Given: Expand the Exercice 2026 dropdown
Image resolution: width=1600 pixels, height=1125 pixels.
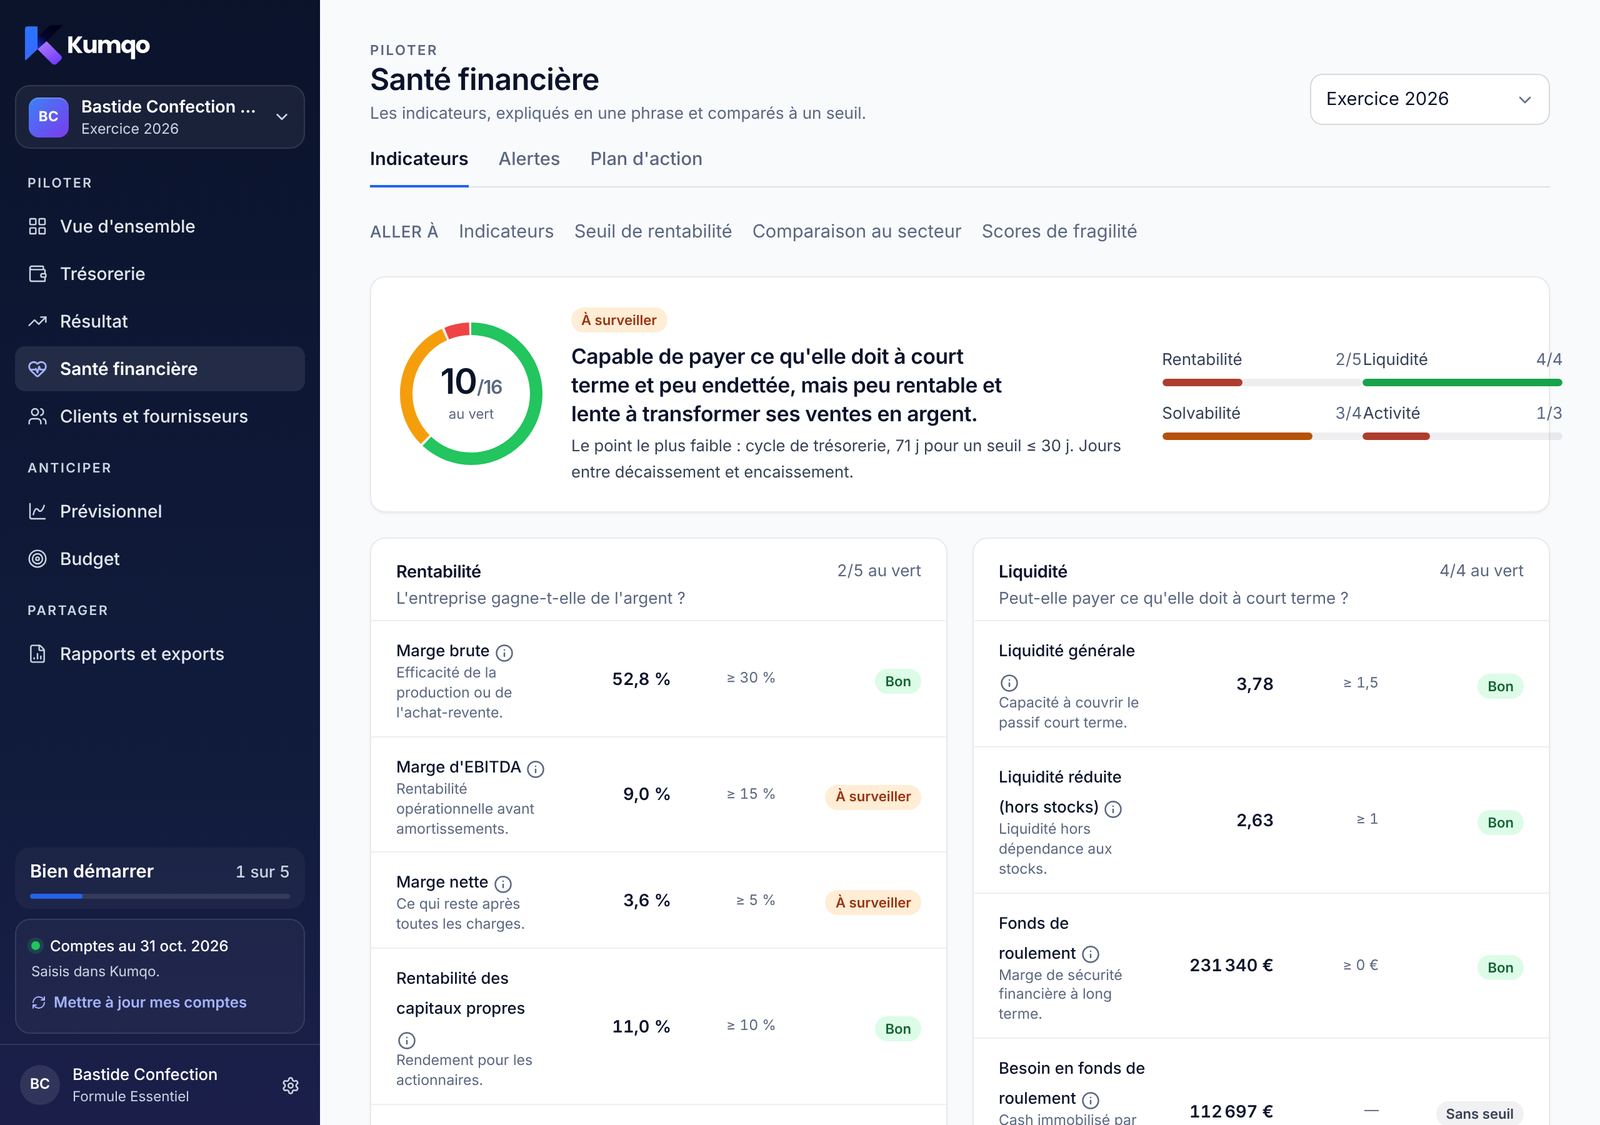Looking at the screenshot, I should click(1429, 99).
